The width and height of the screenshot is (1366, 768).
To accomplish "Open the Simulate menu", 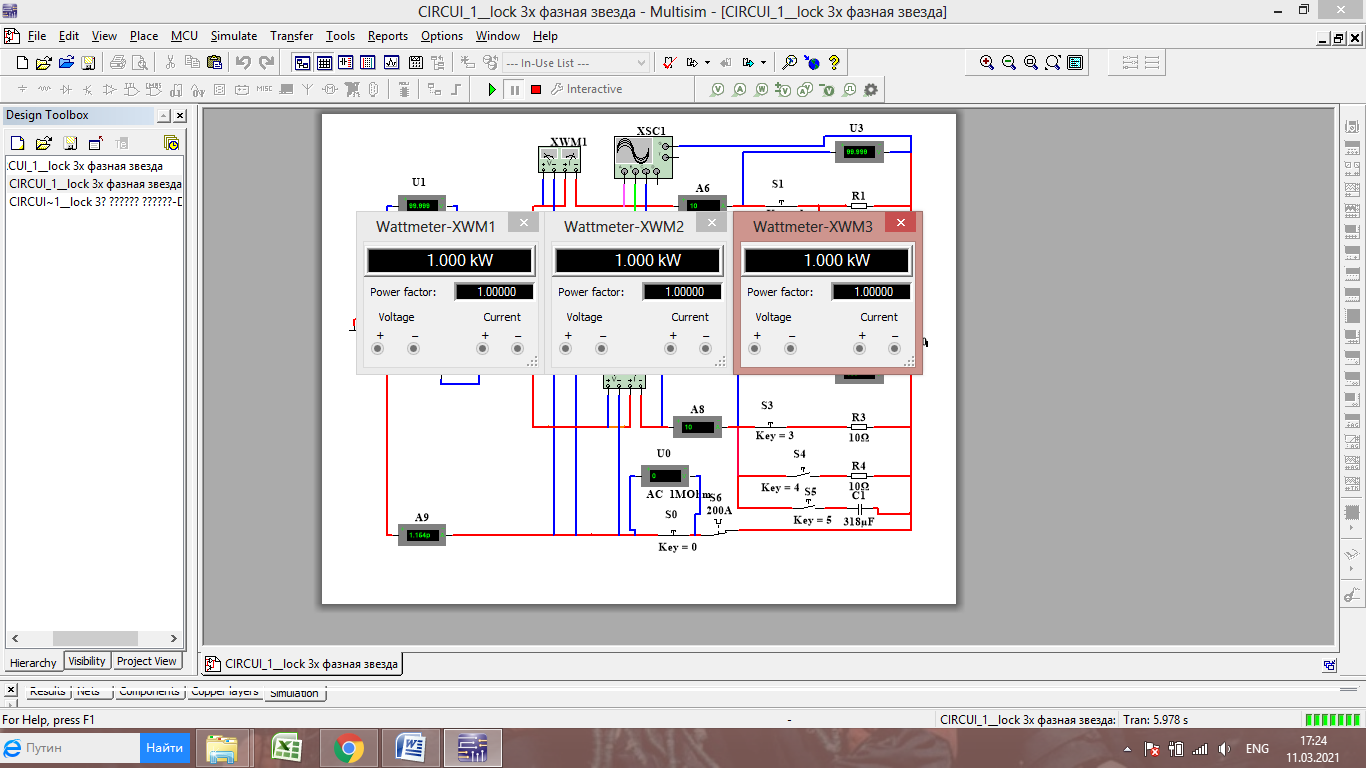I will pos(233,36).
